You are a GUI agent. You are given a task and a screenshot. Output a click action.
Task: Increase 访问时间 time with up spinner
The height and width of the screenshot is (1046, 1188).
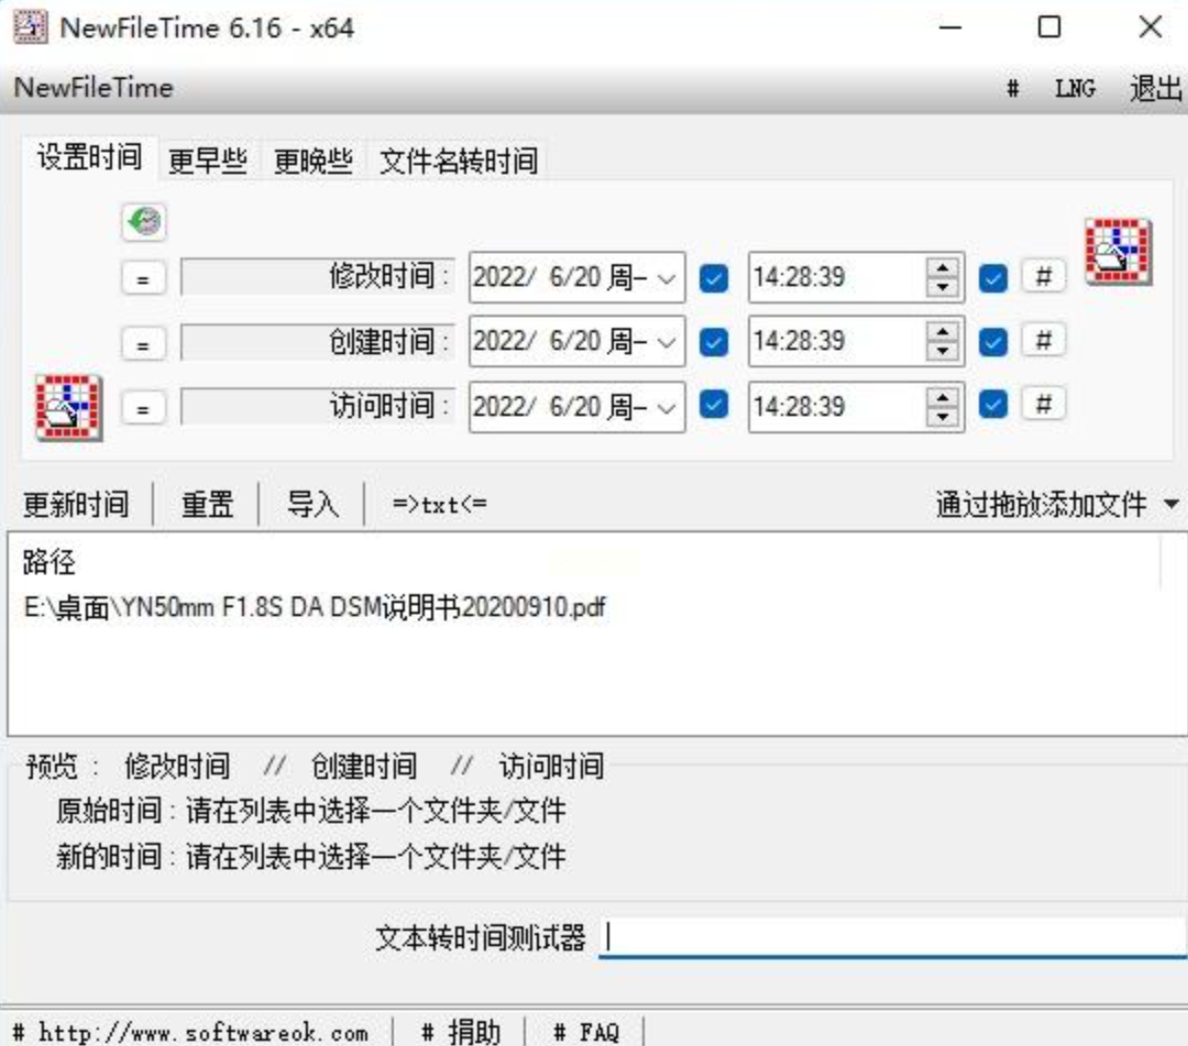click(943, 398)
